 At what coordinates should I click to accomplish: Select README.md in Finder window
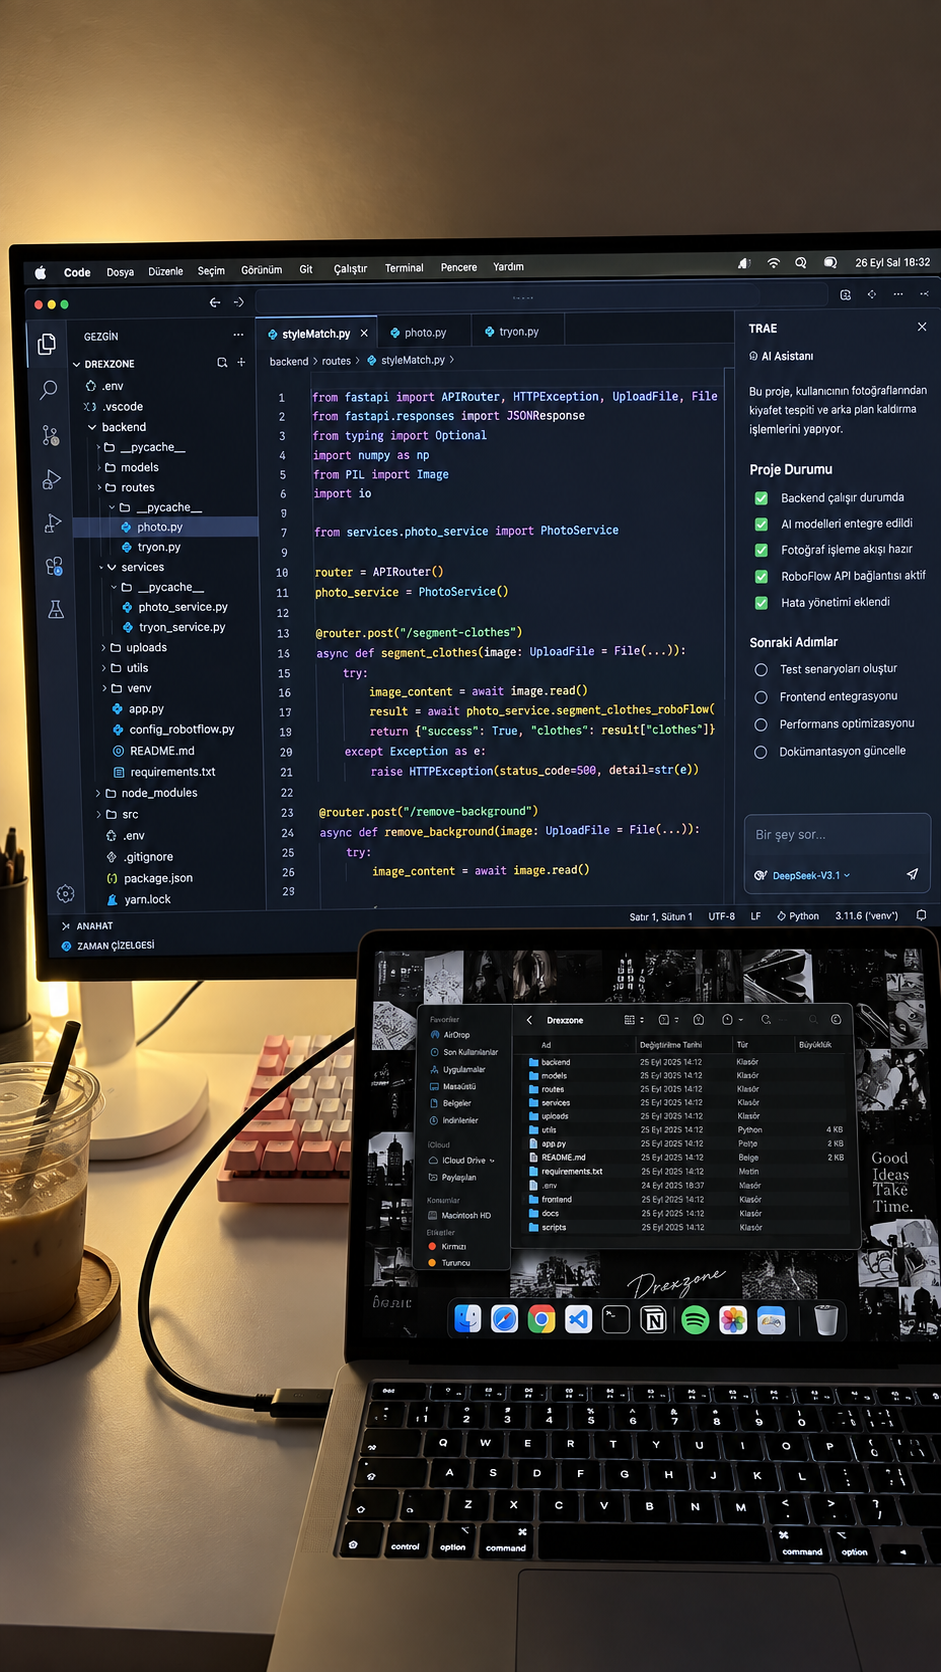(563, 1157)
